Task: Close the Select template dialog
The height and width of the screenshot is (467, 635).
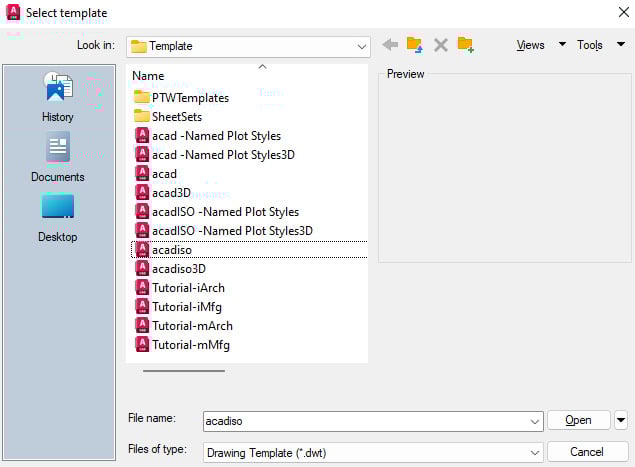Action: (x=624, y=12)
